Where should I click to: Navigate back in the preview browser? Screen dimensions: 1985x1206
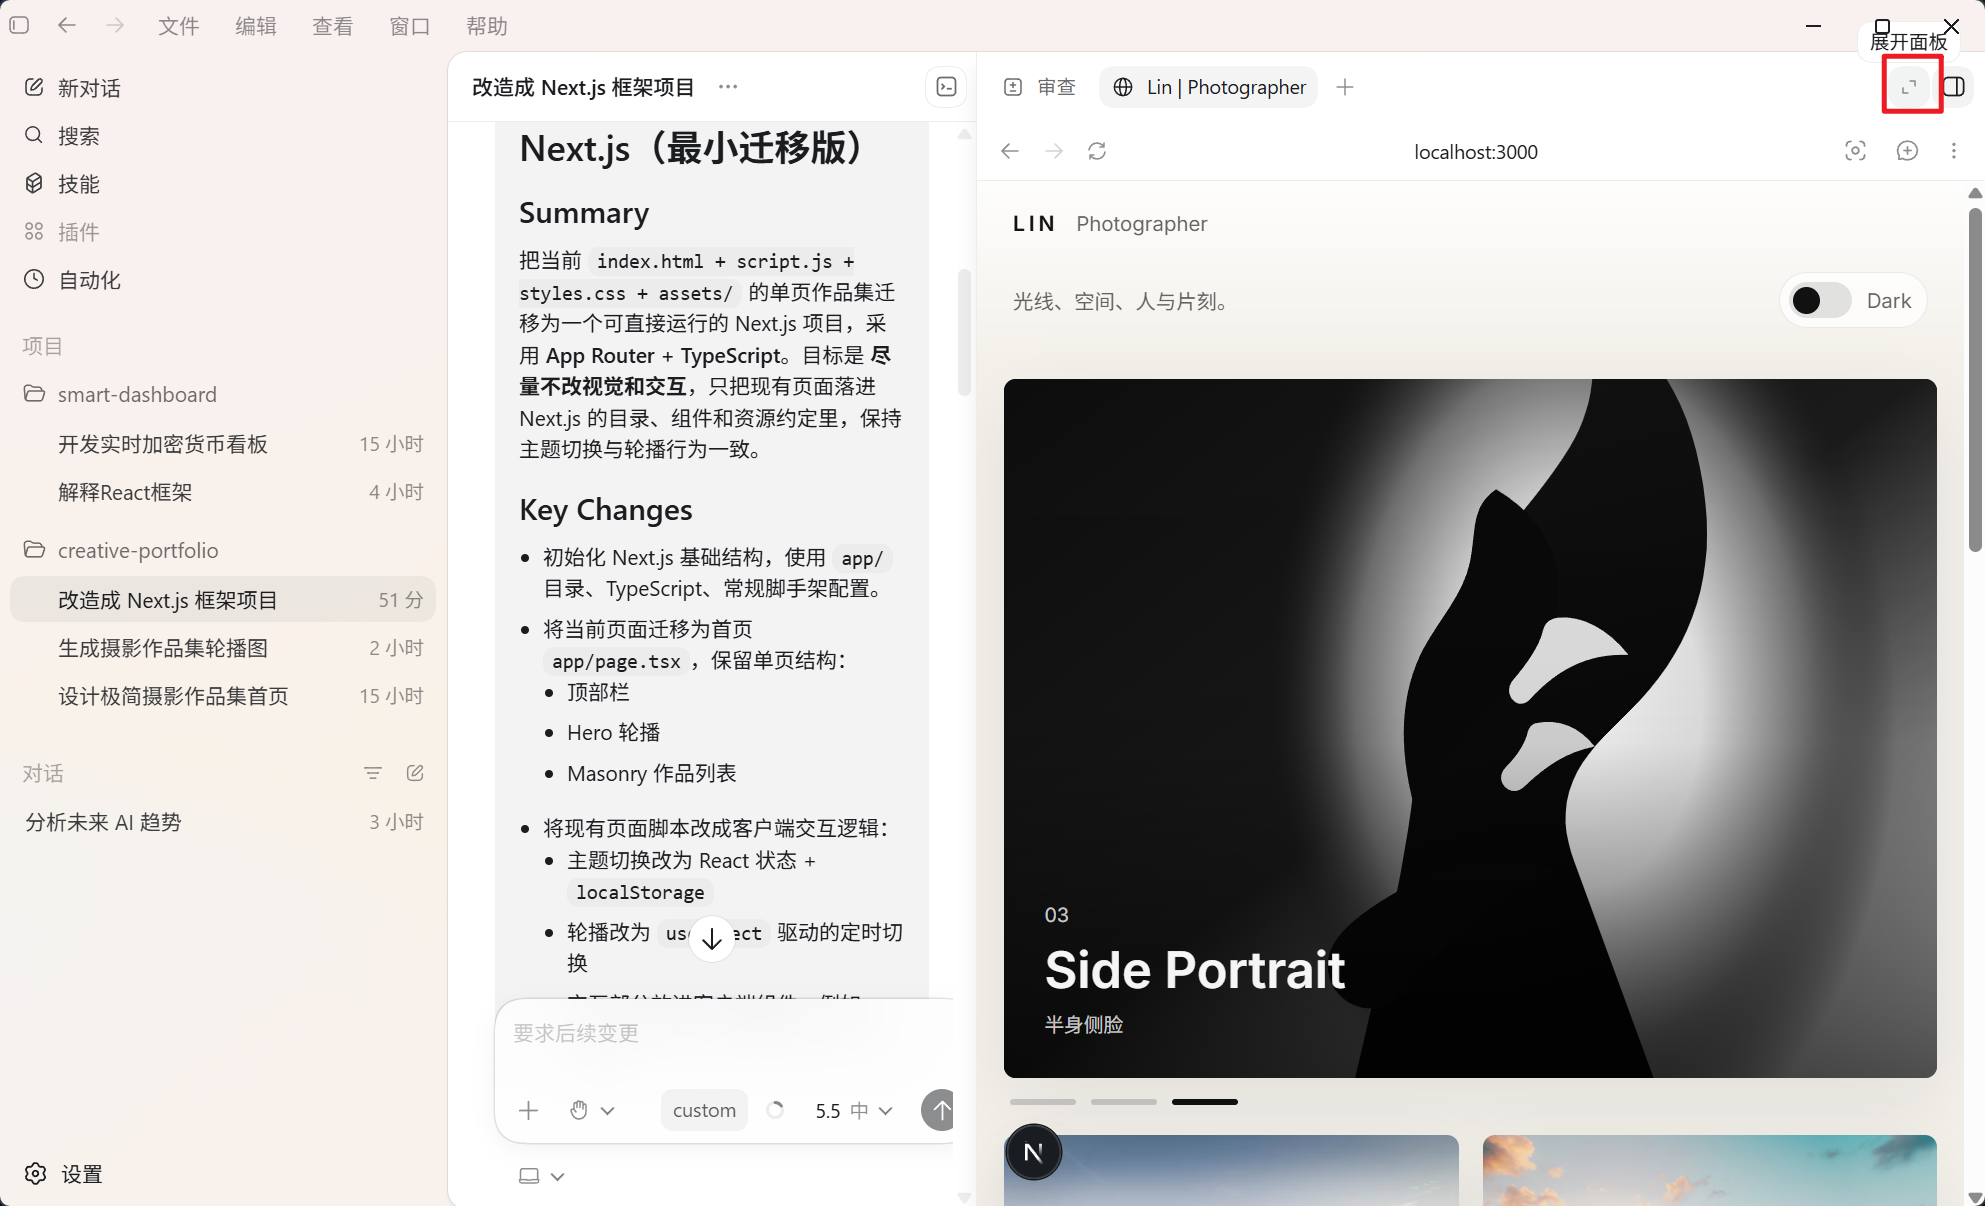point(1010,151)
